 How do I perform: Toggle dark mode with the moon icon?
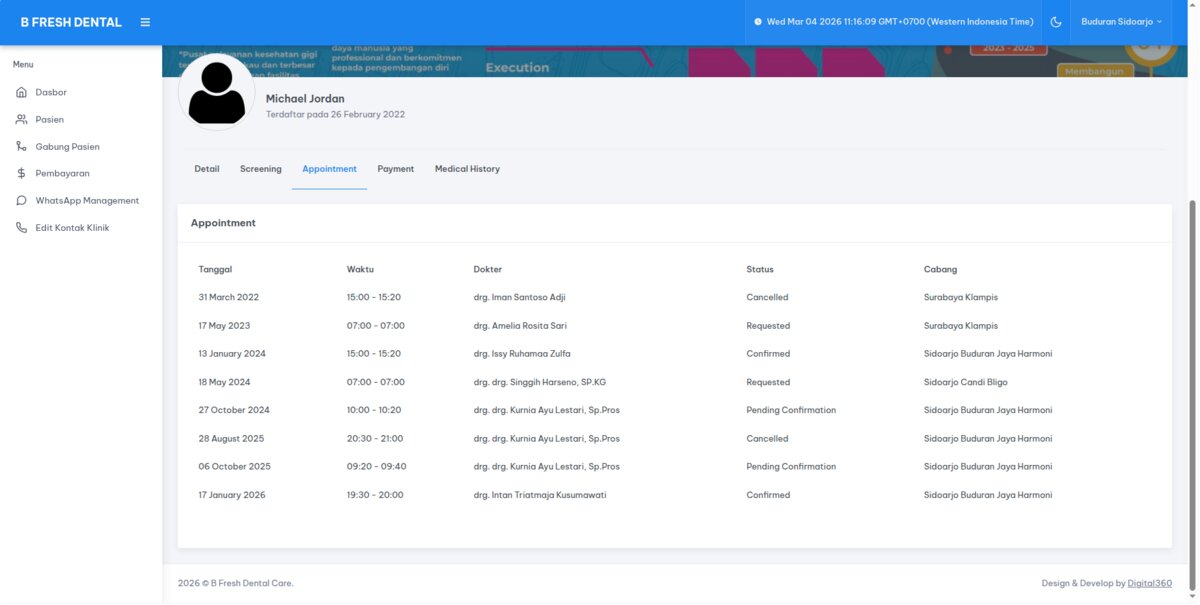[x=1056, y=22]
